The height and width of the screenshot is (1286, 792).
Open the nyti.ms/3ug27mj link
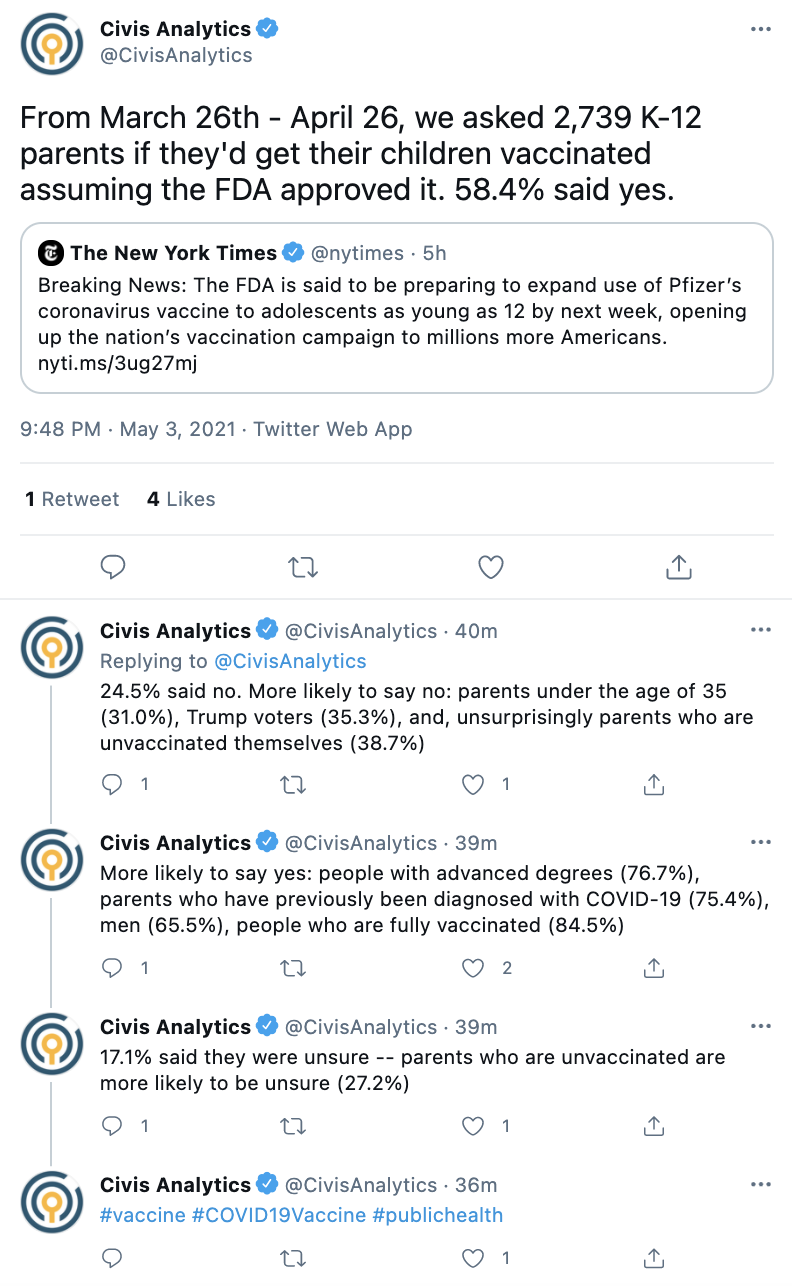[x=118, y=364]
